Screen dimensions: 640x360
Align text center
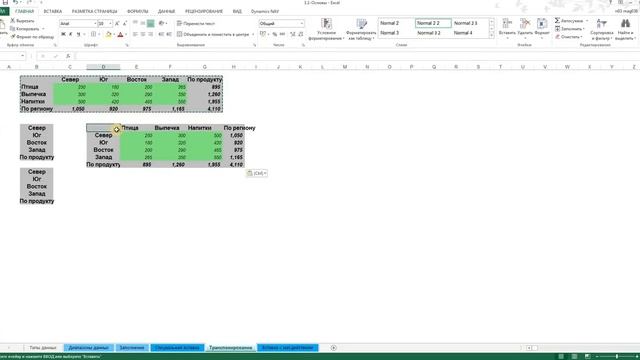point(143,34)
